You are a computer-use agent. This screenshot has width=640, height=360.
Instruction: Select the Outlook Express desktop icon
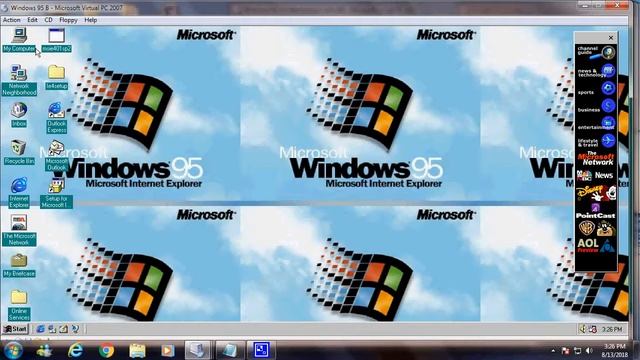click(56, 118)
